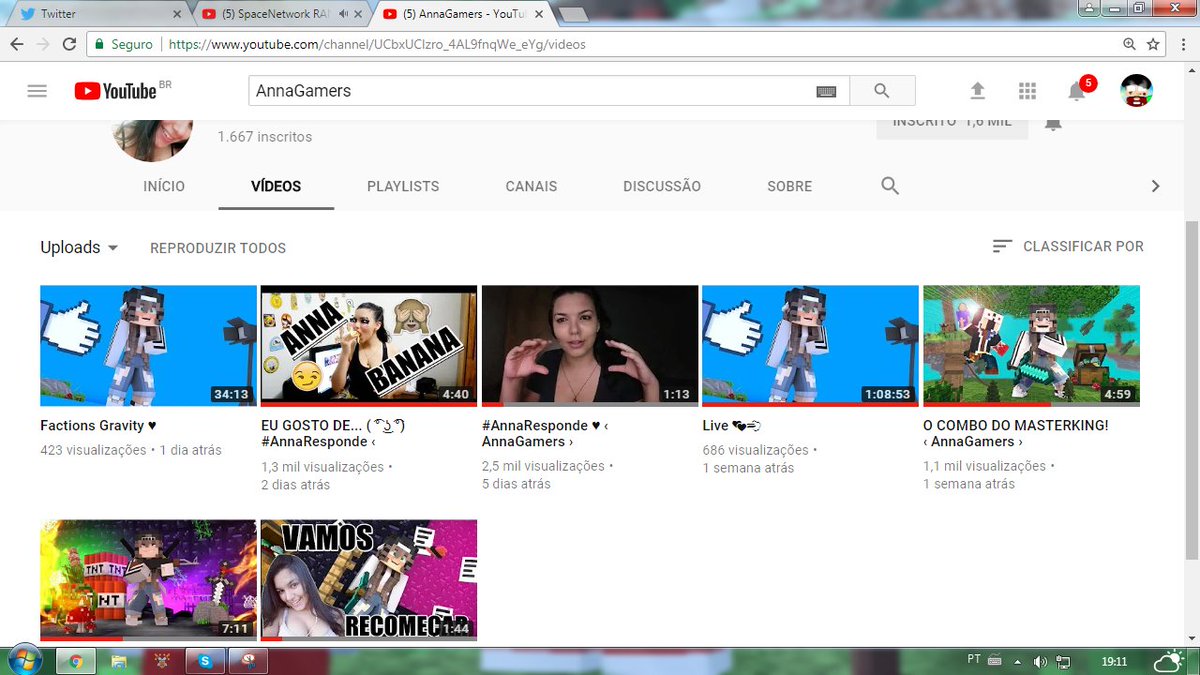This screenshot has width=1200, height=675.
Task: Open the SOBRE channel tab
Action: click(790, 186)
